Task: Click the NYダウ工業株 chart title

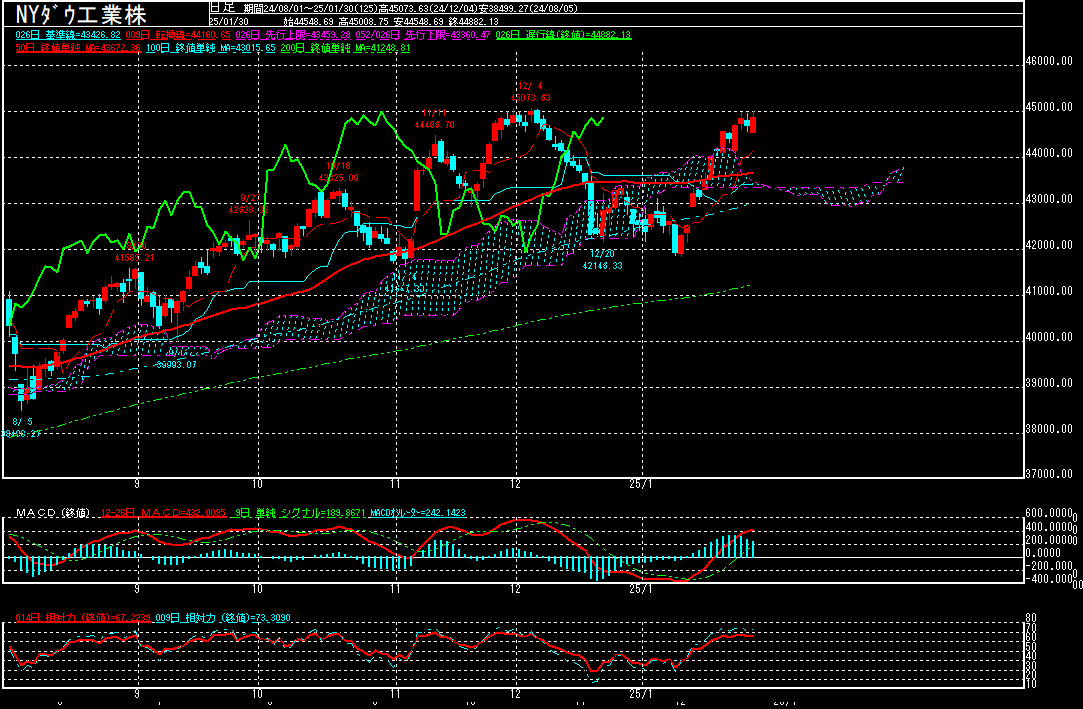Action: click(81, 14)
